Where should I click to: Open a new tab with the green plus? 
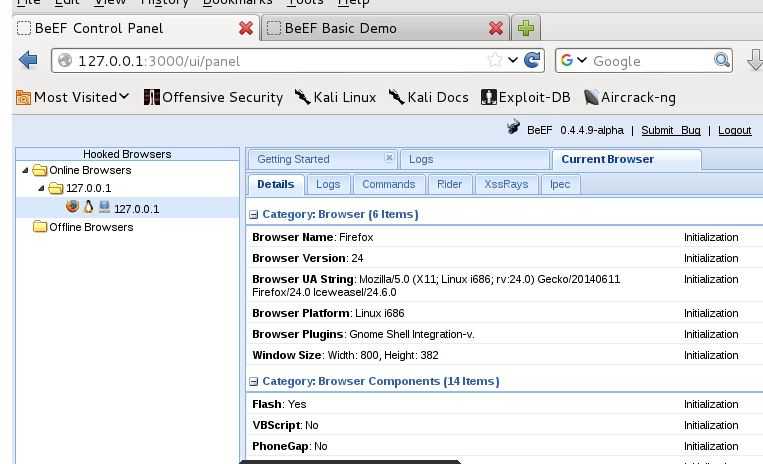(526, 28)
